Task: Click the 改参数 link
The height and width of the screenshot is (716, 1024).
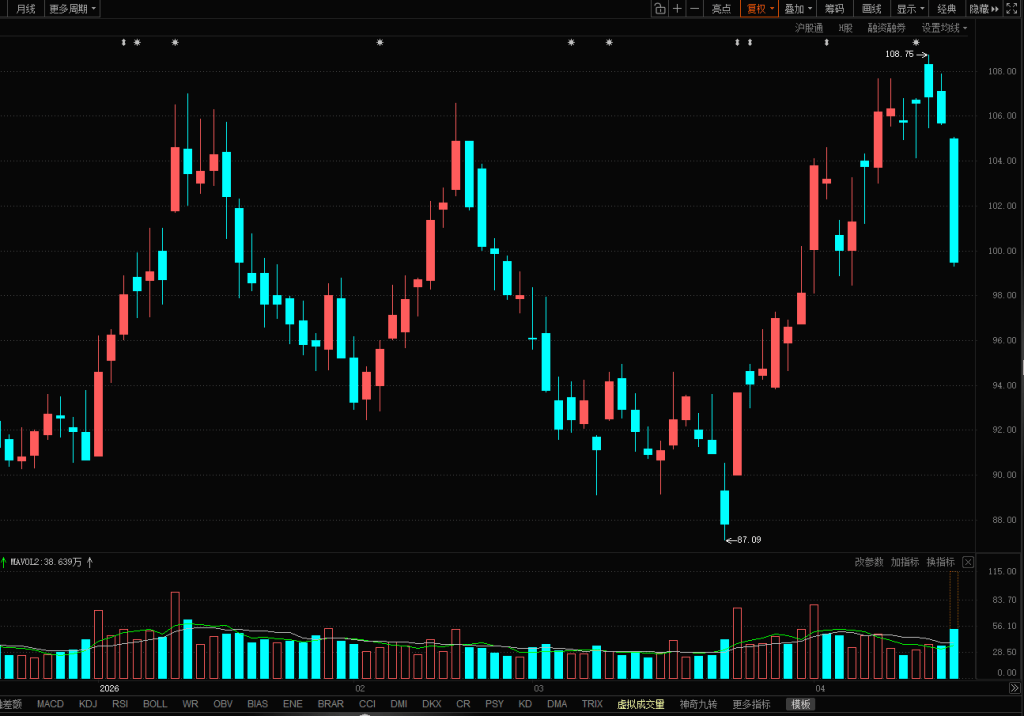Action: pos(869,562)
